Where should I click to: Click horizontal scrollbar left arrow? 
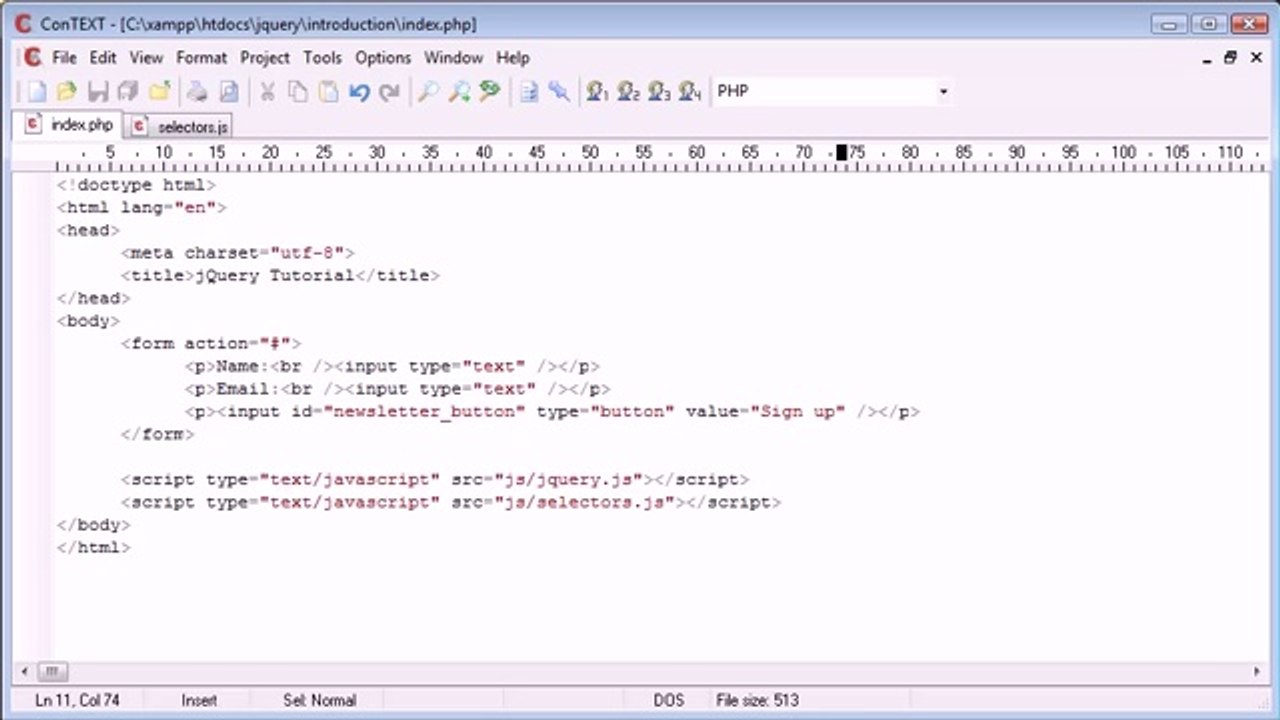(24, 672)
